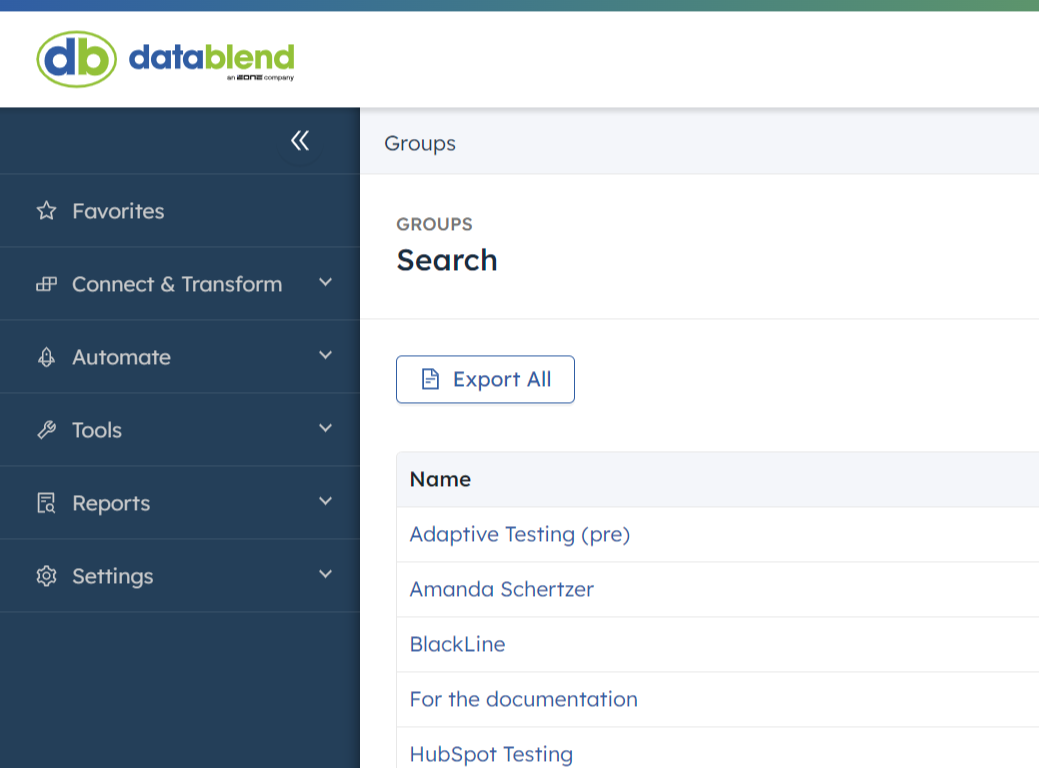
Task: Expand the Automate menu chevron
Action: 325,355
